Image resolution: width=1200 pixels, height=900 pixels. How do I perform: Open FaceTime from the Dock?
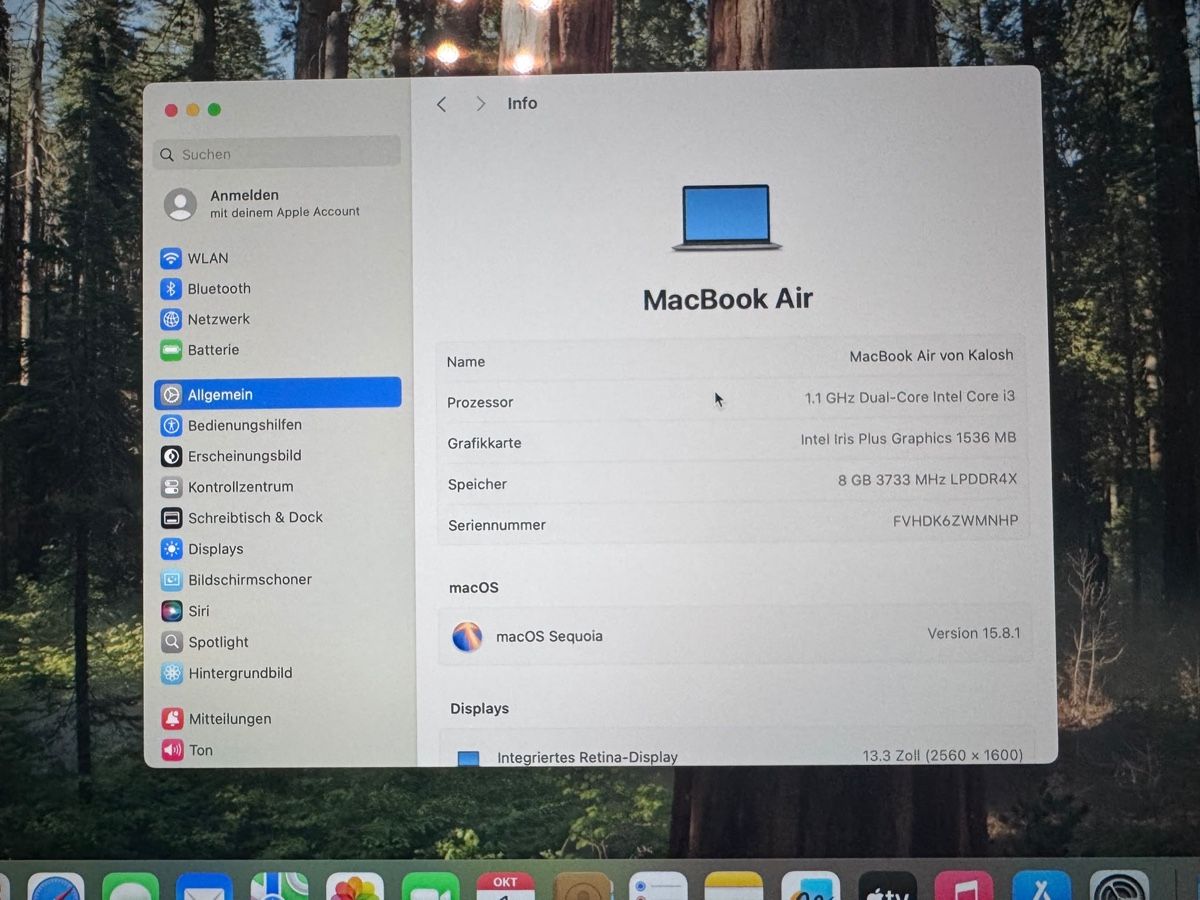[430, 887]
